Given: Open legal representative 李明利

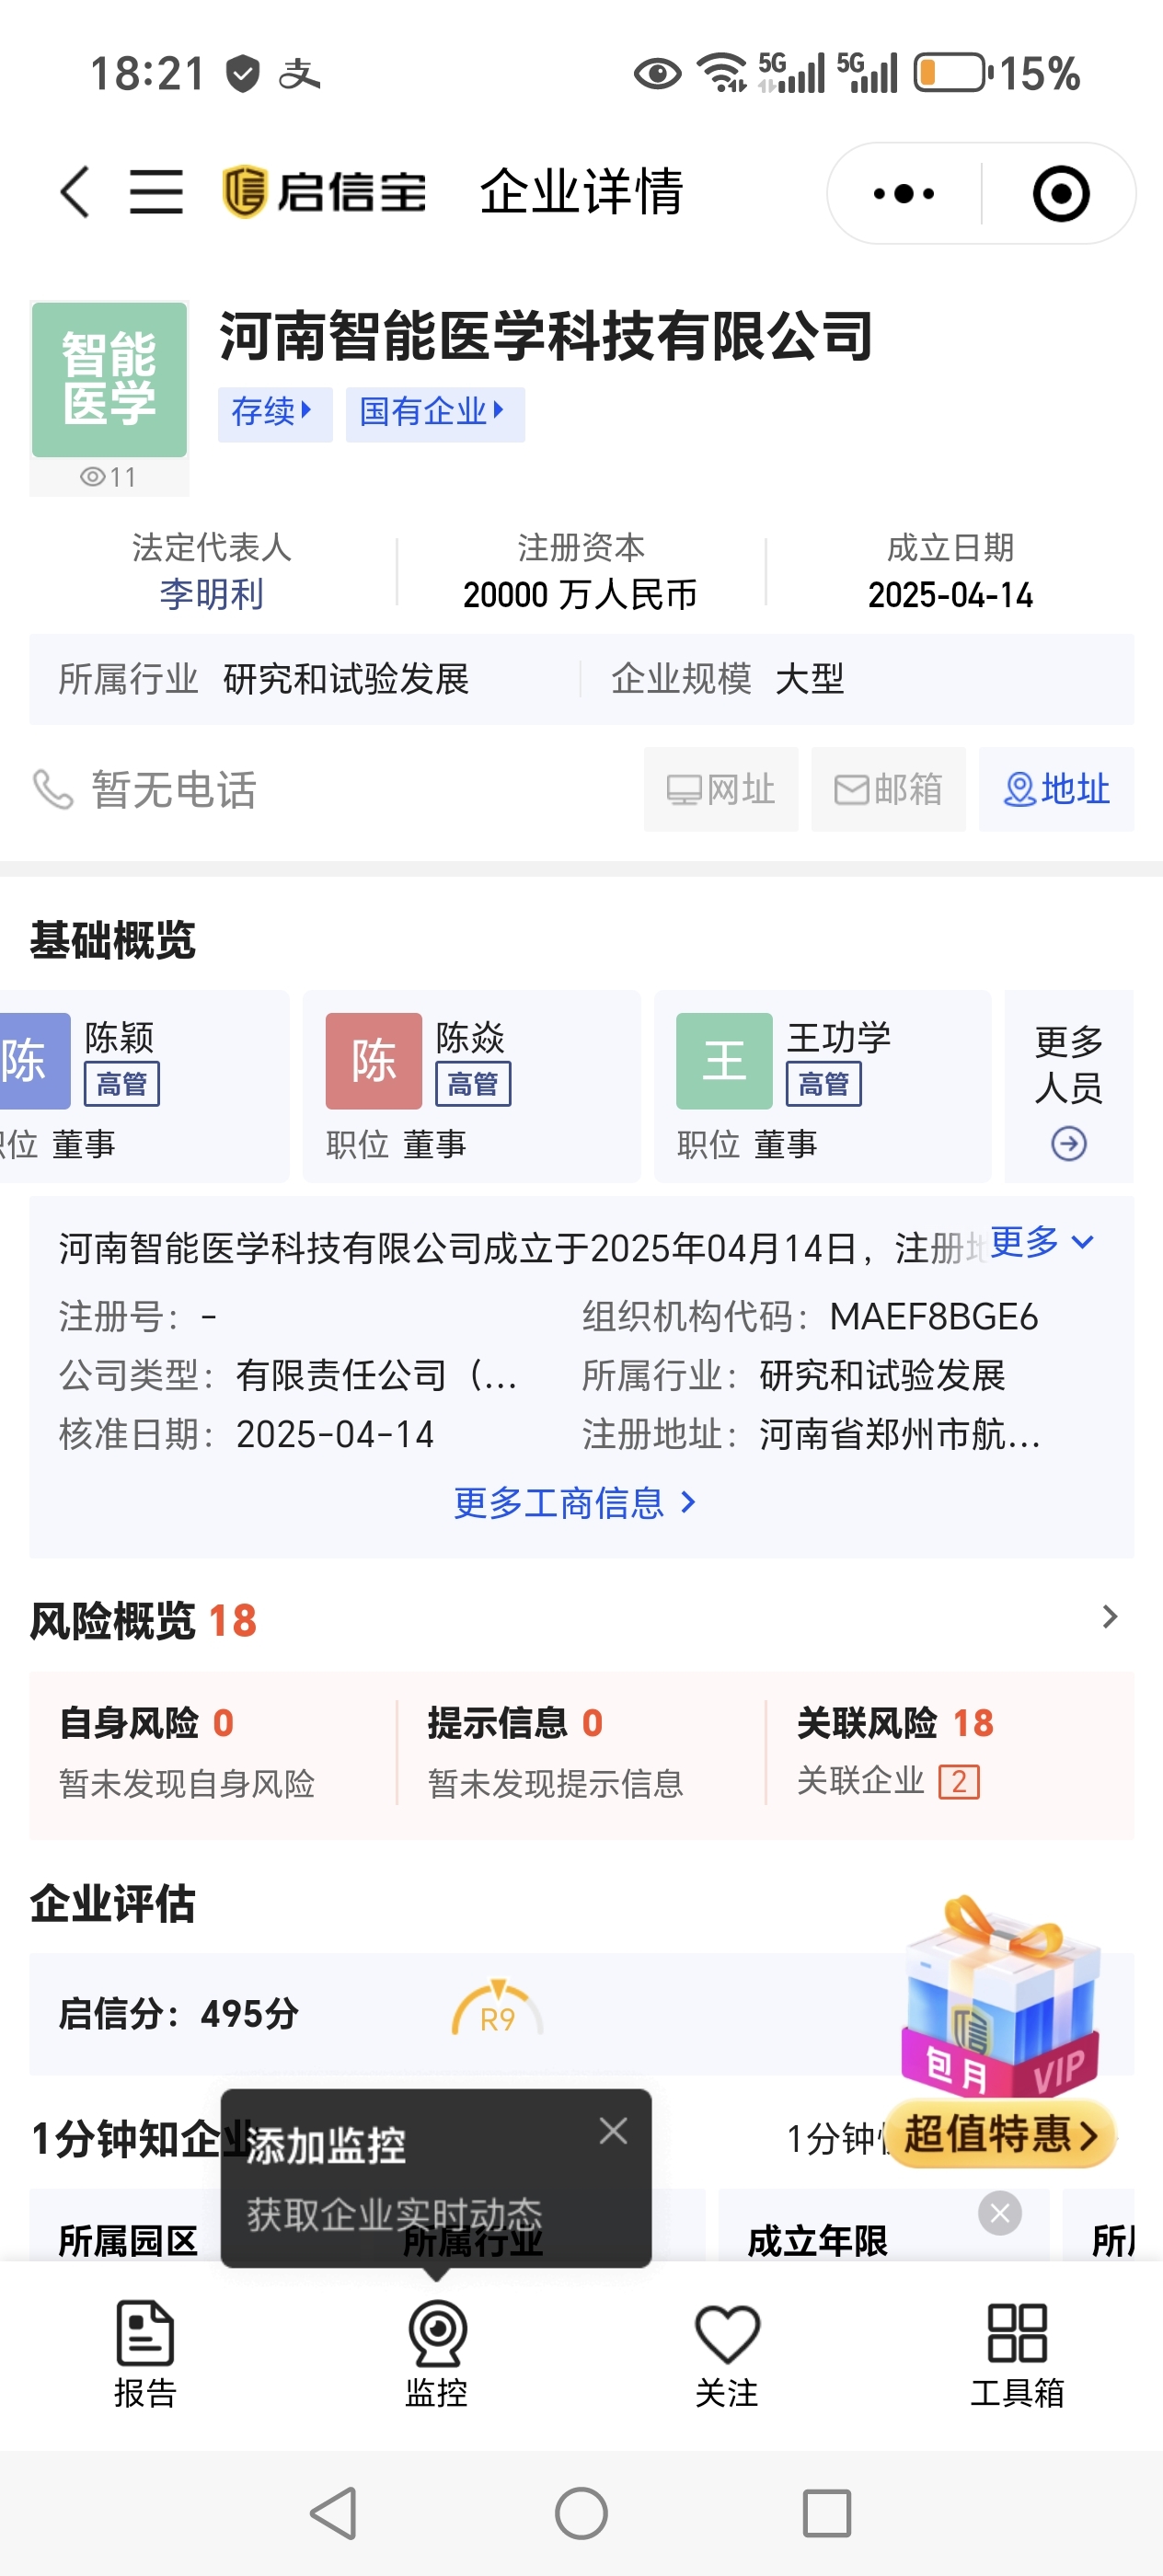Looking at the screenshot, I should [212, 594].
